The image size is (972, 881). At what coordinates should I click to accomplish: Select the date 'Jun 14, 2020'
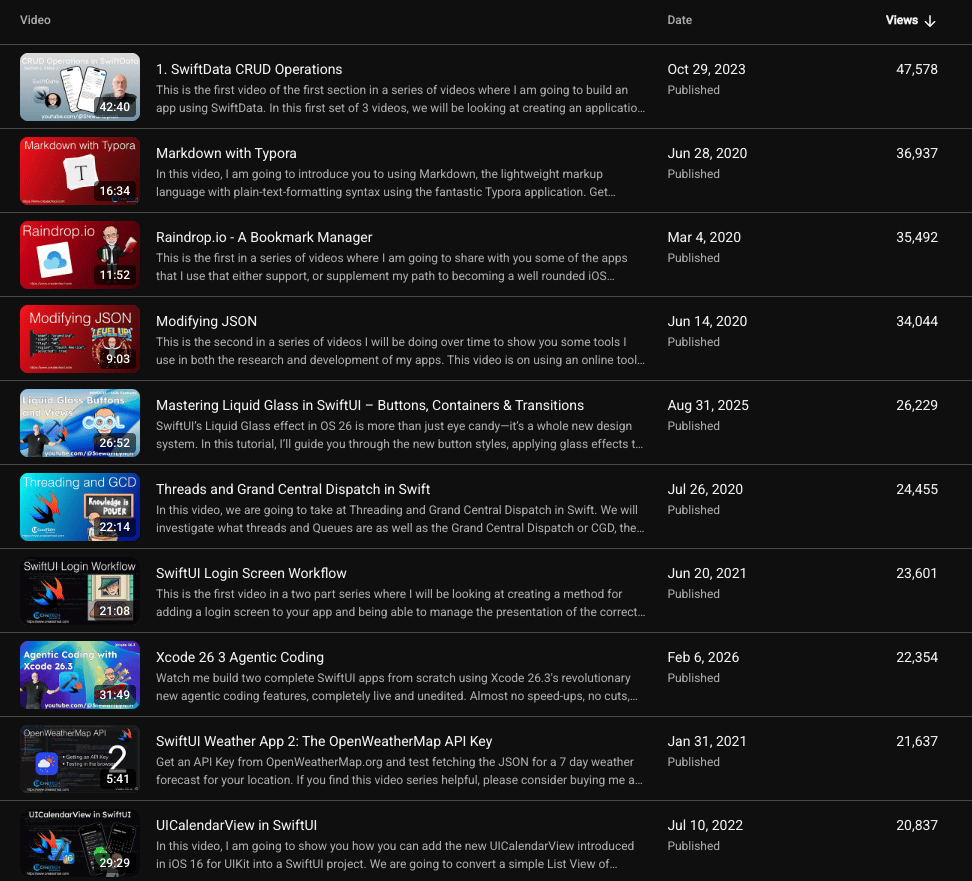(707, 321)
